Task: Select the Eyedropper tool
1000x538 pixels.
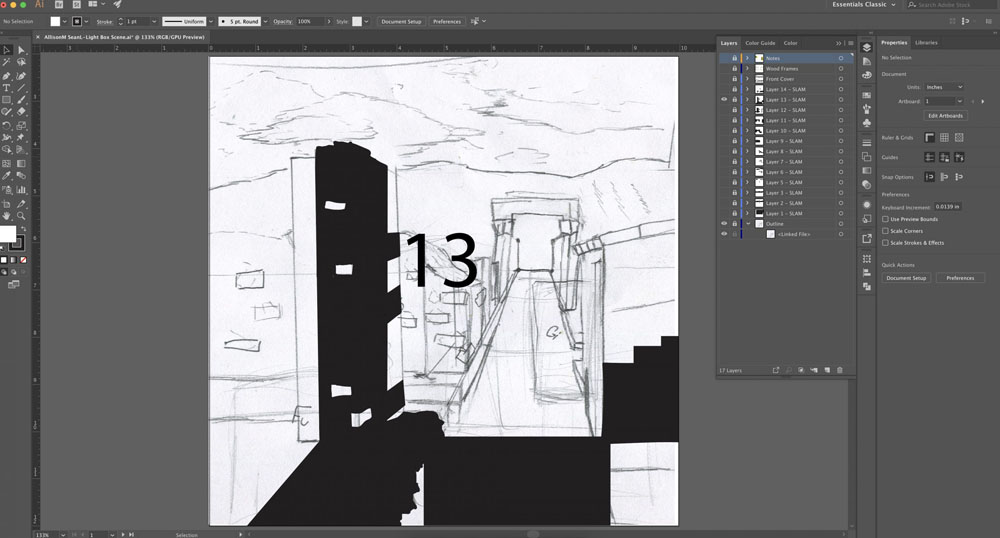Action: [6, 175]
